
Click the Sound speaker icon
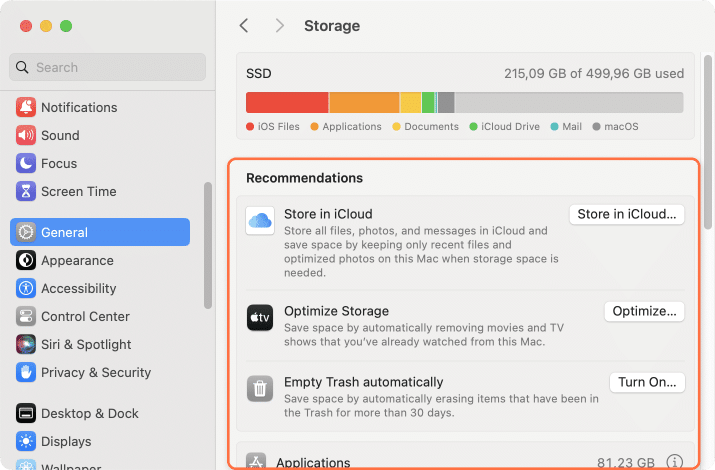pos(26,135)
